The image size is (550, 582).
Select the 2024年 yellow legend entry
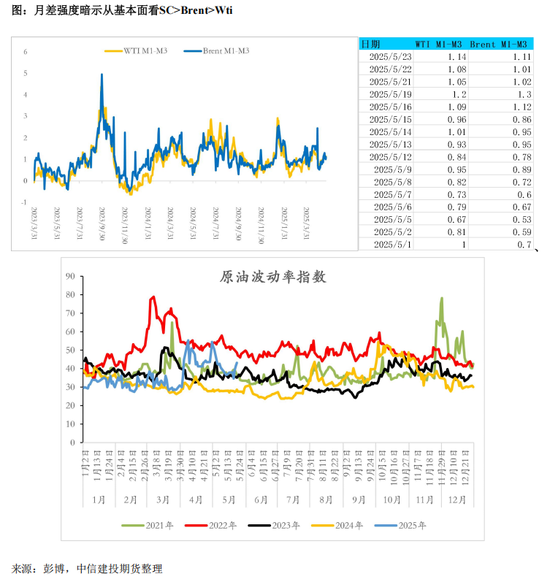(x=337, y=526)
